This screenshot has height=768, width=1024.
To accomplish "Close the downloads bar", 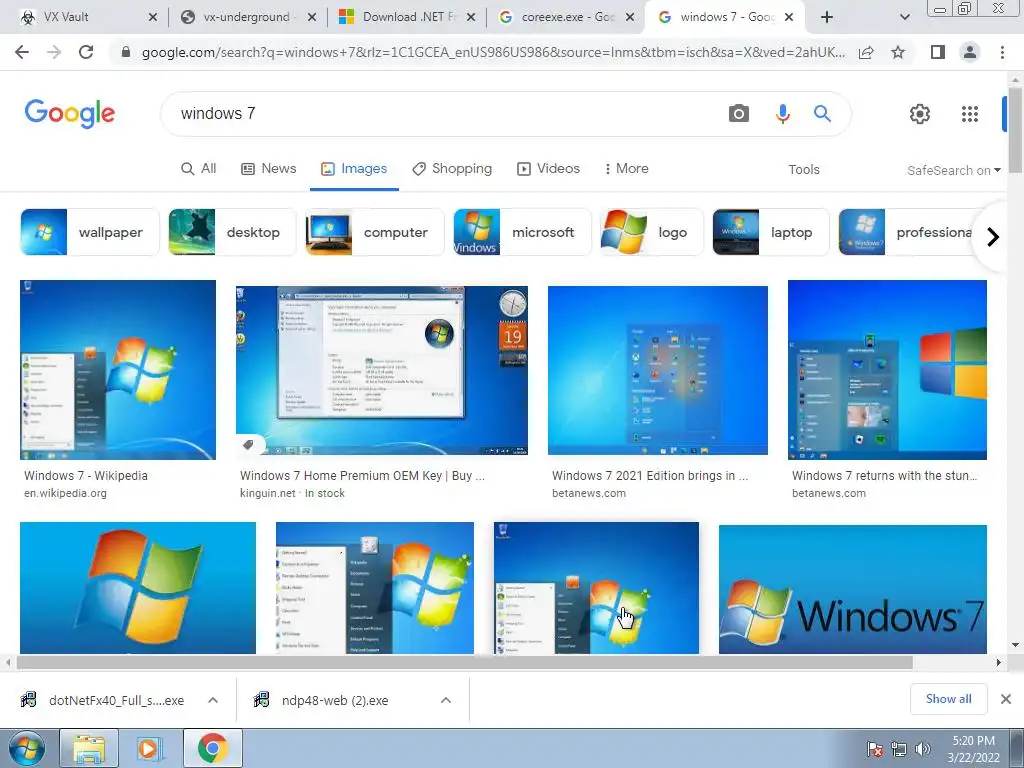I will pyautogui.click(x=1006, y=699).
